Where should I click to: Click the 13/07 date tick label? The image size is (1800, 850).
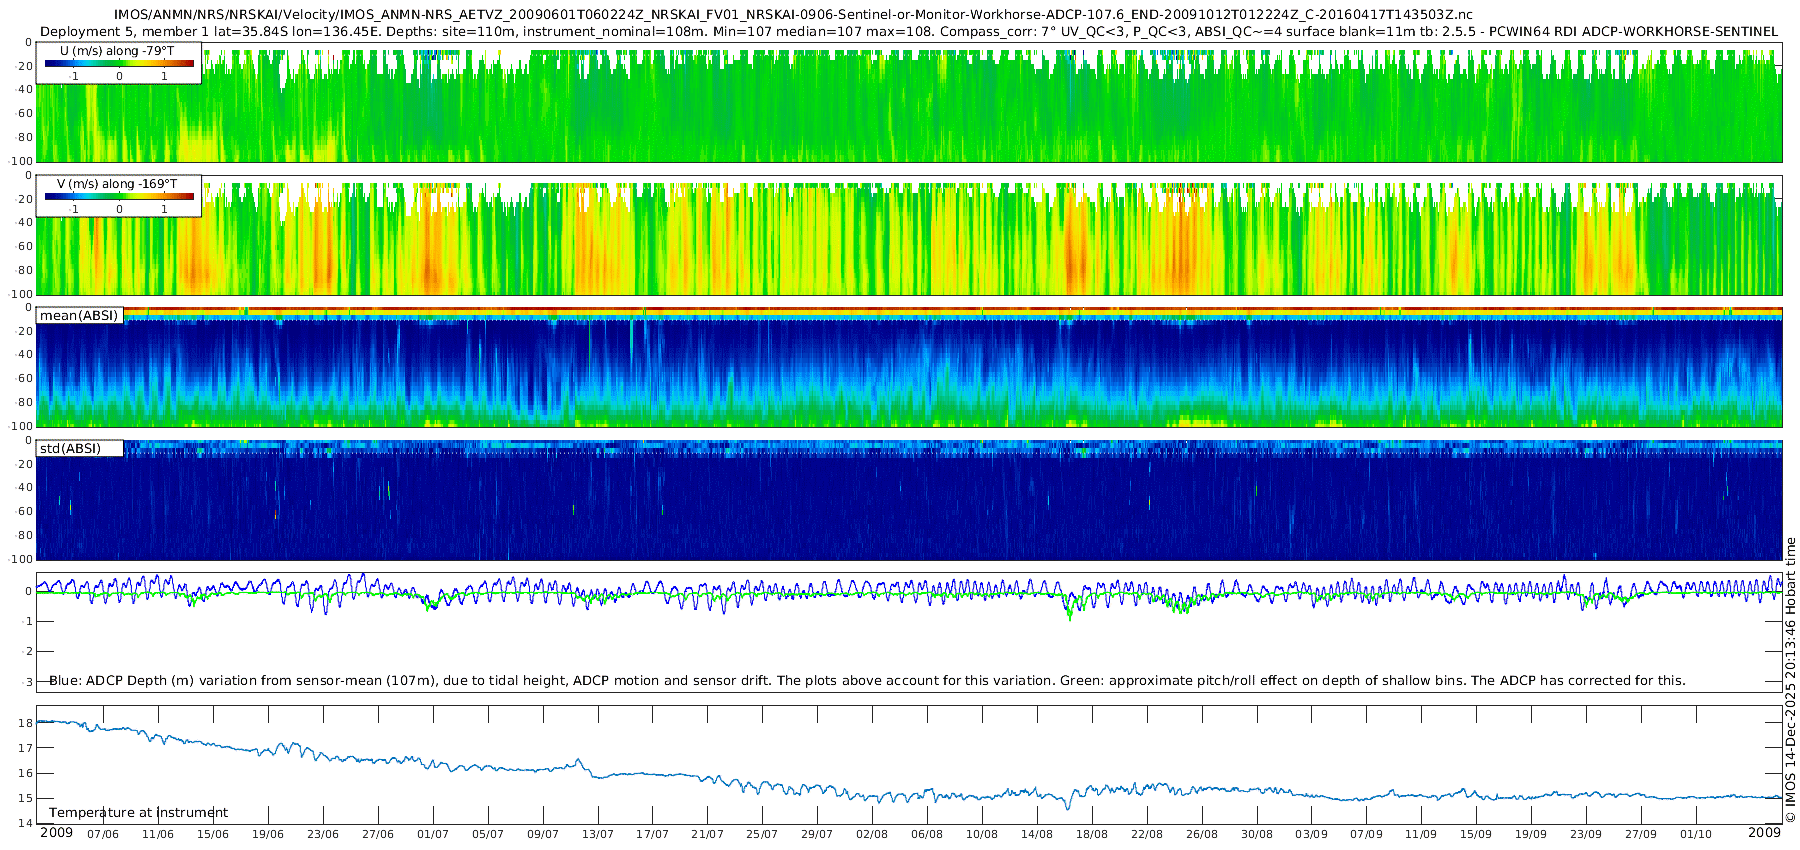pyautogui.click(x=597, y=834)
